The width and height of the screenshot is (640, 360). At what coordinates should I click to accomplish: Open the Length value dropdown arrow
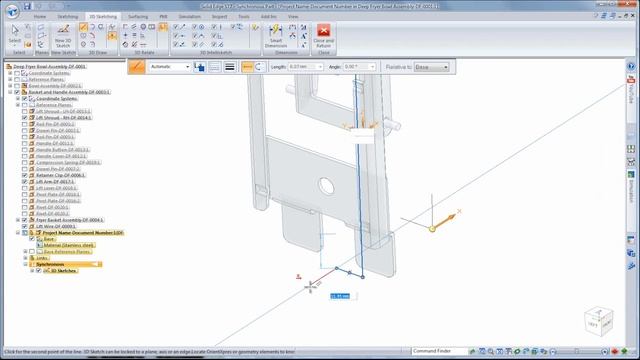[x=320, y=67]
